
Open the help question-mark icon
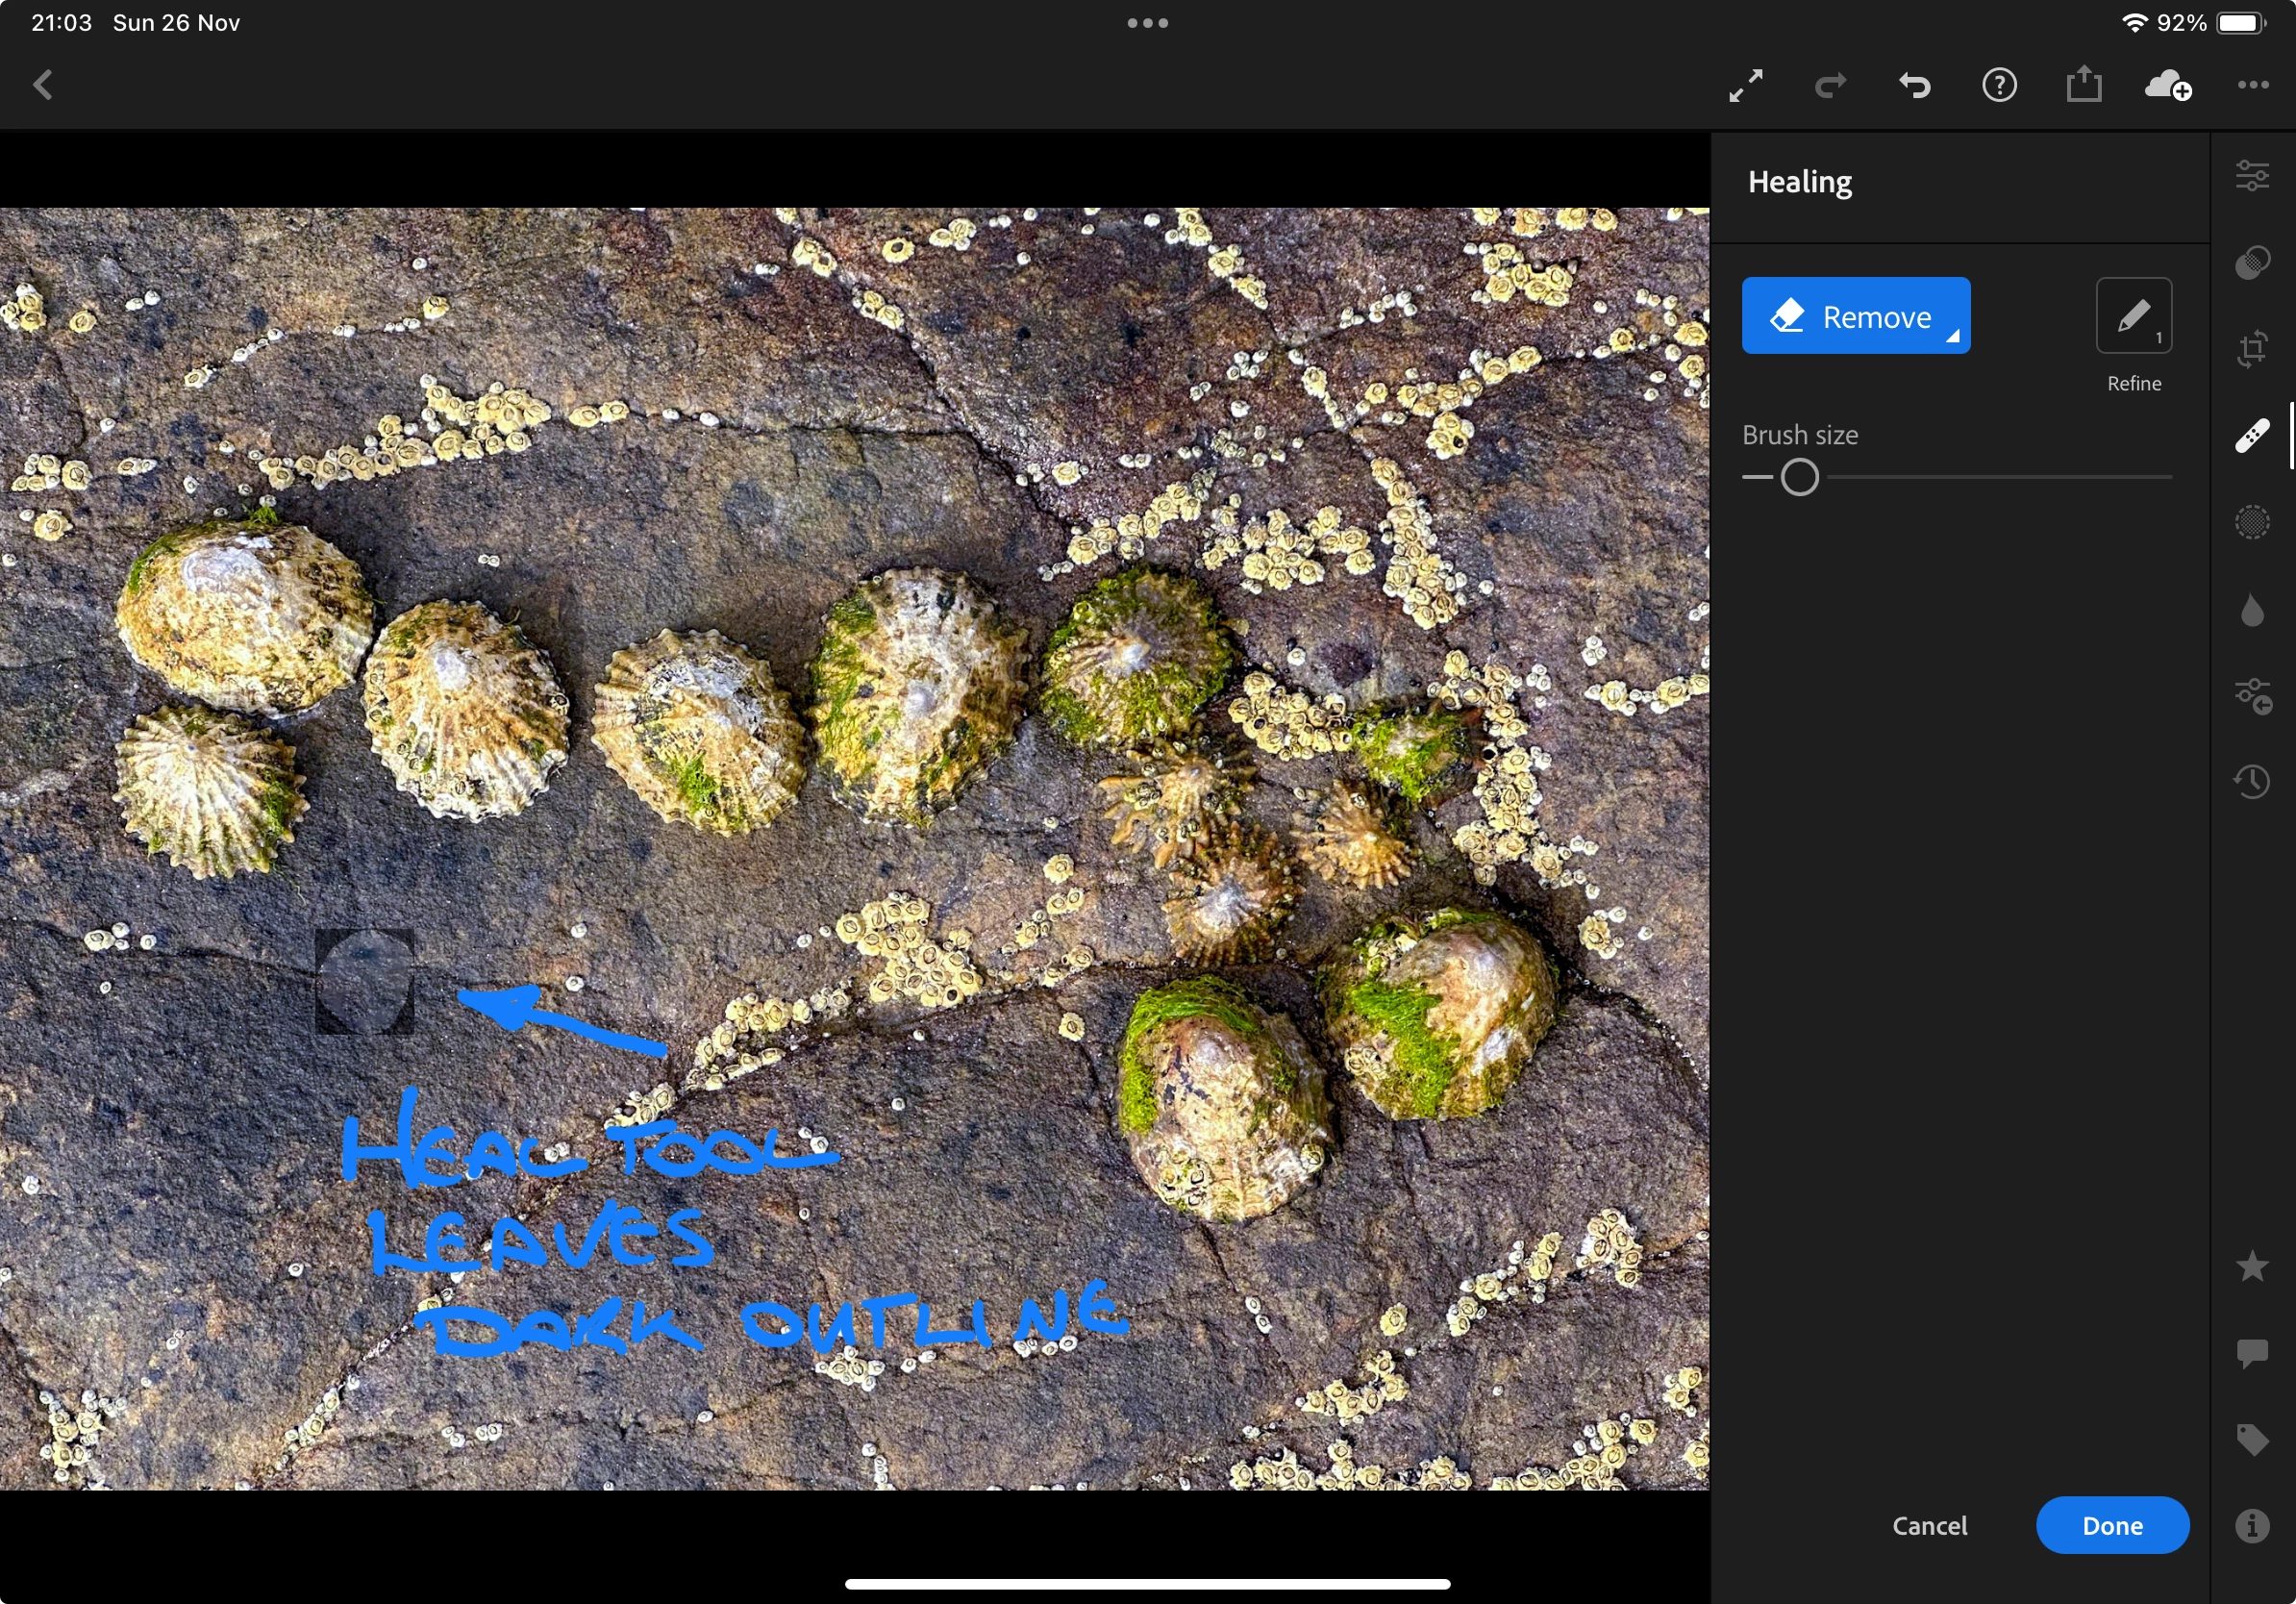click(x=1999, y=86)
